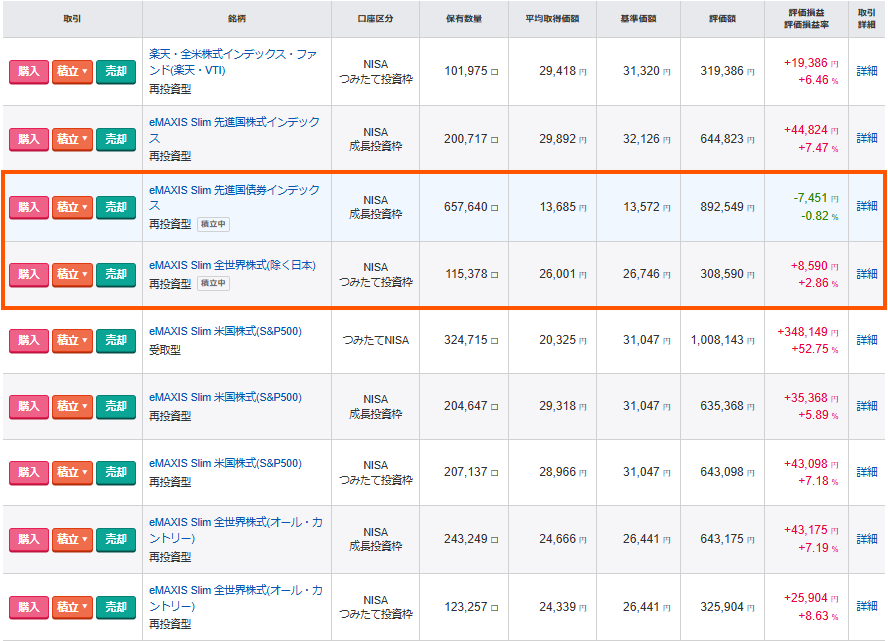Click 購入 for eMAXIS Slim 先進国株式インデックス
The height and width of the screenshot is (641, 888).
click(29, 139)
